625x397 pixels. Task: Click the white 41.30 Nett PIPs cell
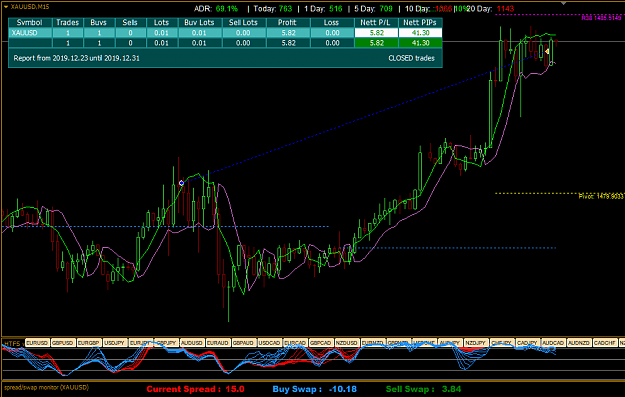tap(420, 33)
